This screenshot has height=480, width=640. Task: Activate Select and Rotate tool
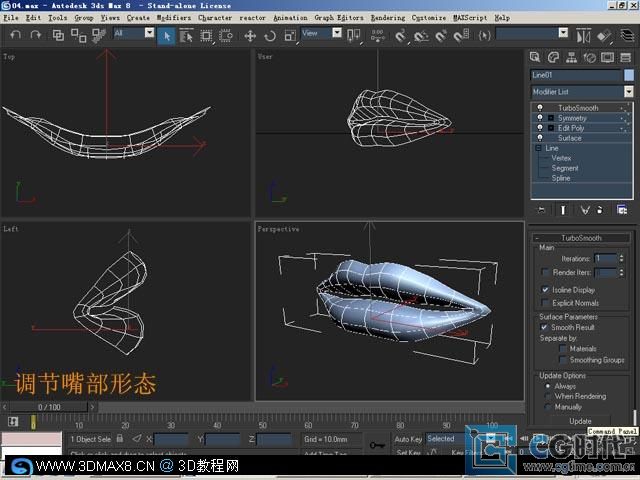coord(270,36)
